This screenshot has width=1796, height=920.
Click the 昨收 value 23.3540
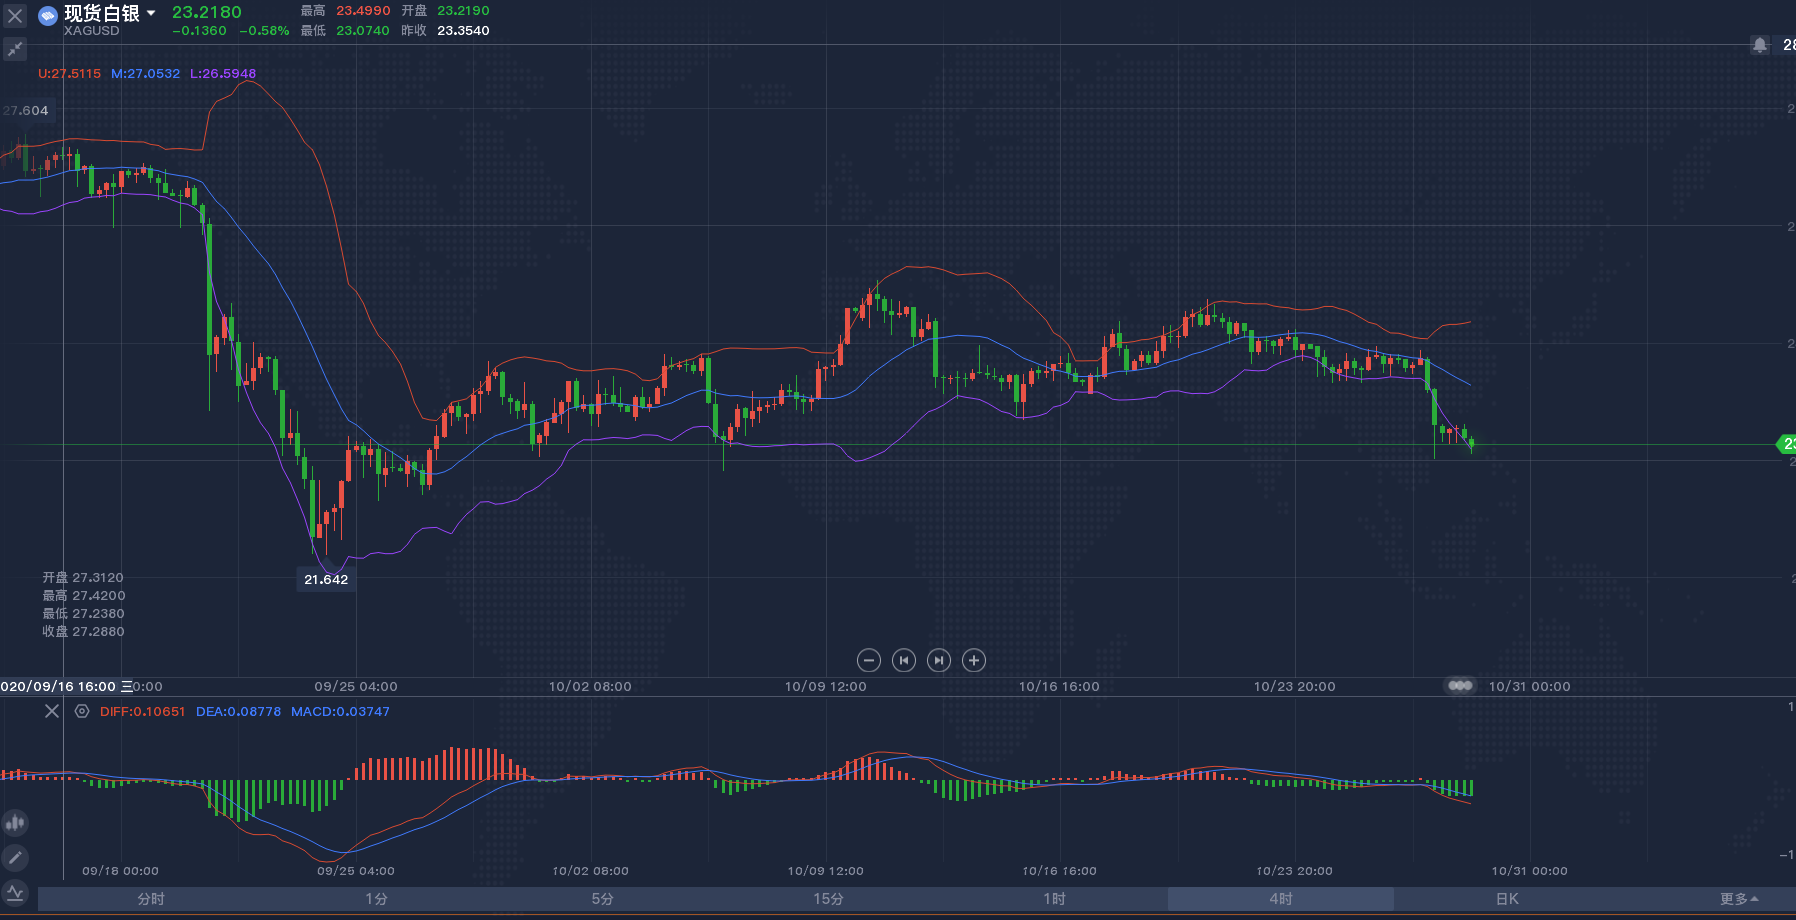coord(463,31)
